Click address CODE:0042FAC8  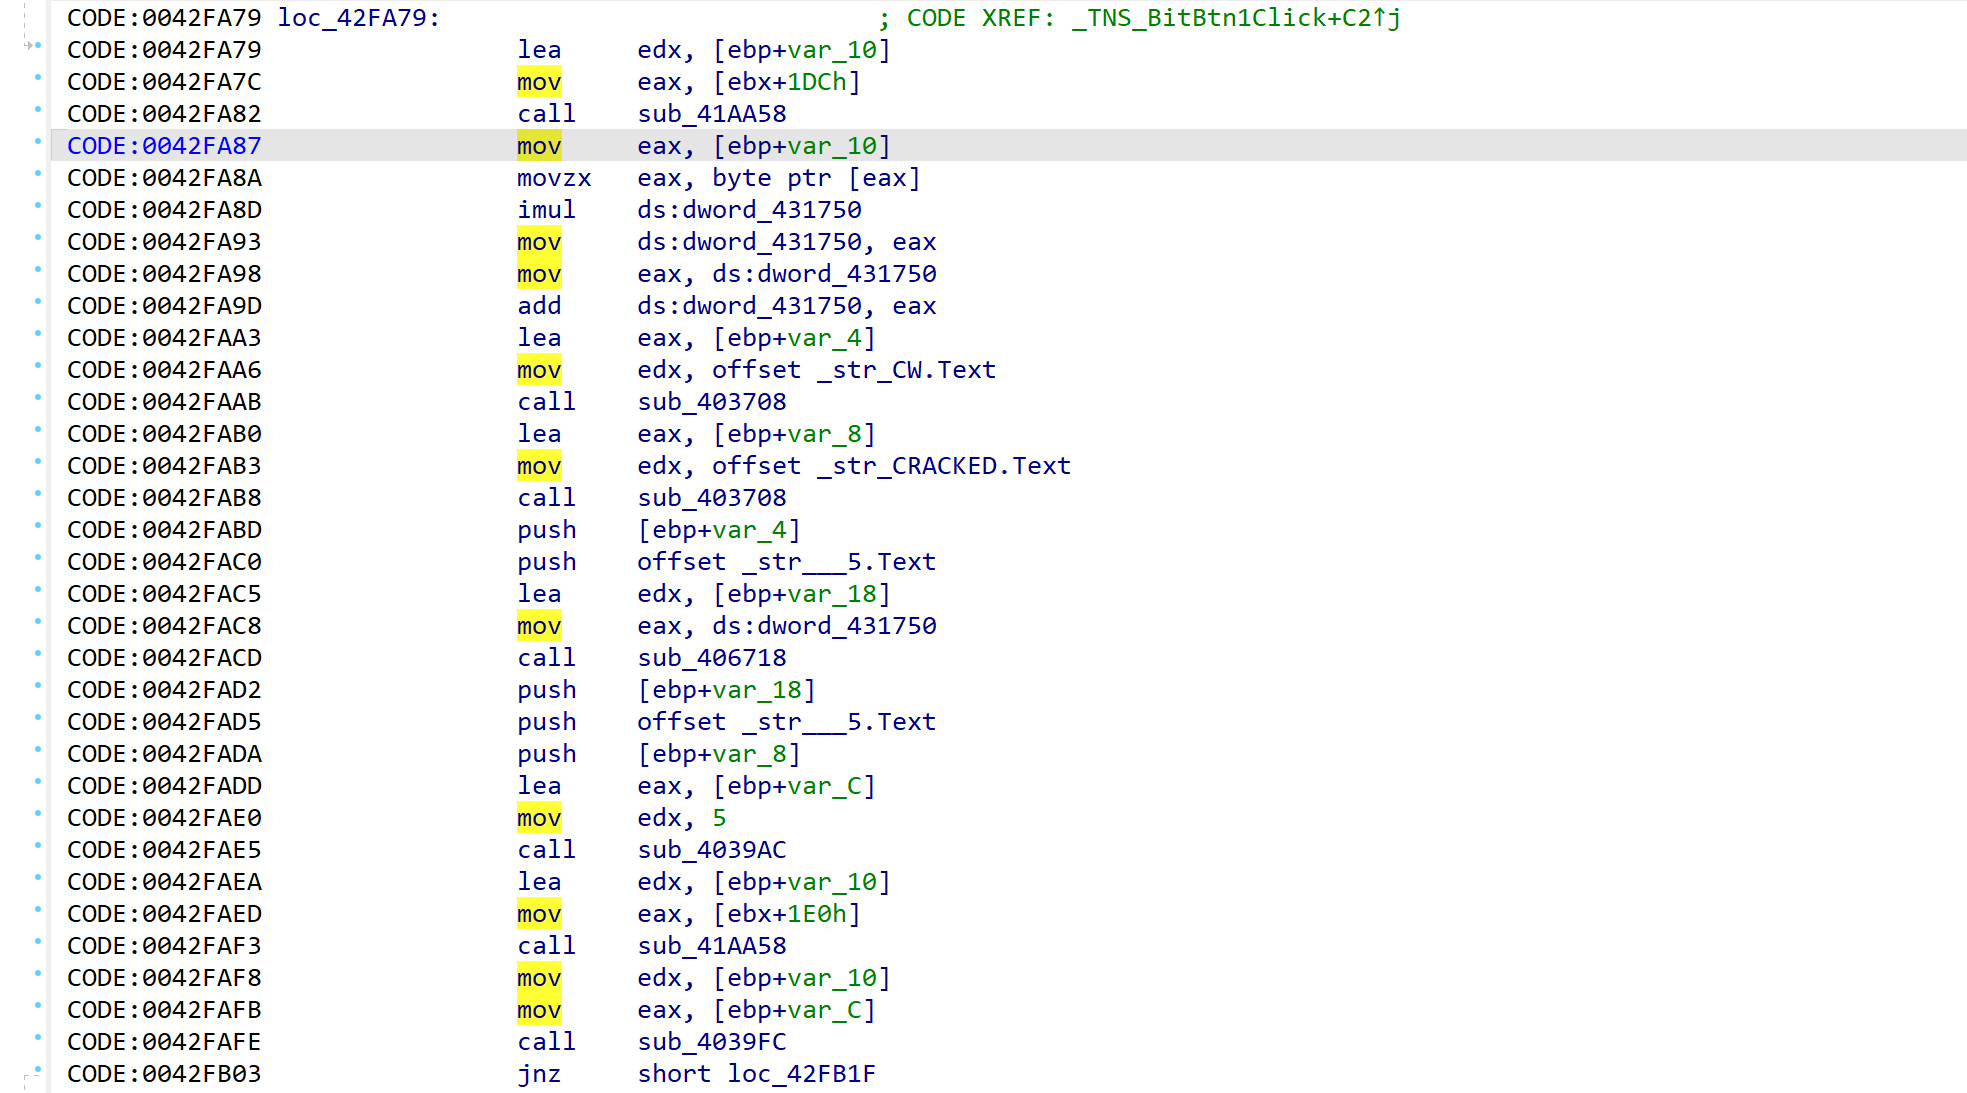point(164,626)
